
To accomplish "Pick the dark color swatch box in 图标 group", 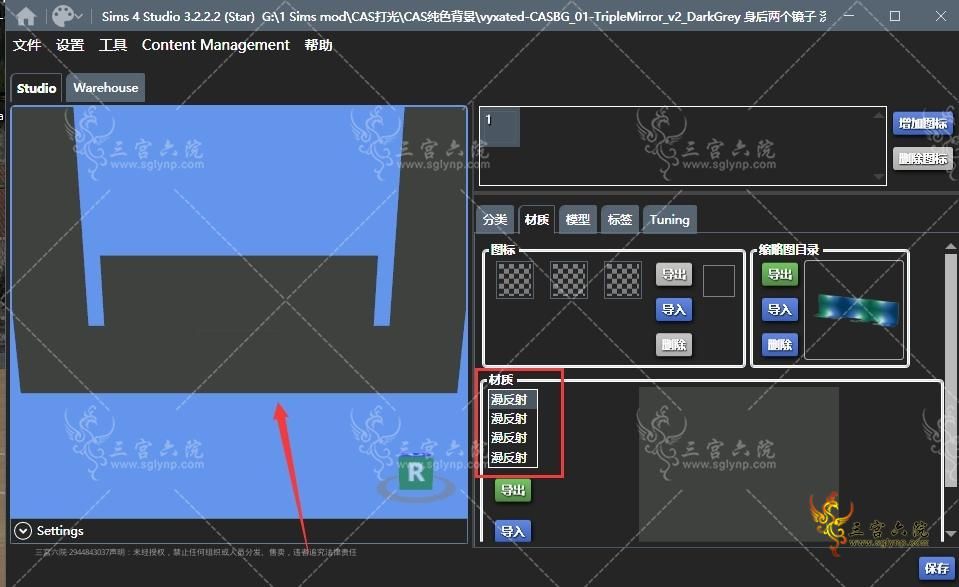I will click(x=719, y=281).
